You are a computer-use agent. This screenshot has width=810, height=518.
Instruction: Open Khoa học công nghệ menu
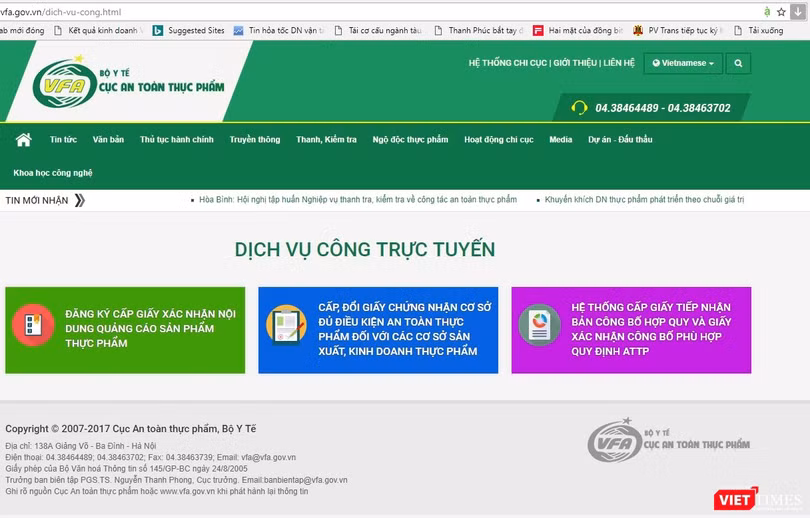[x=53, y=172]
